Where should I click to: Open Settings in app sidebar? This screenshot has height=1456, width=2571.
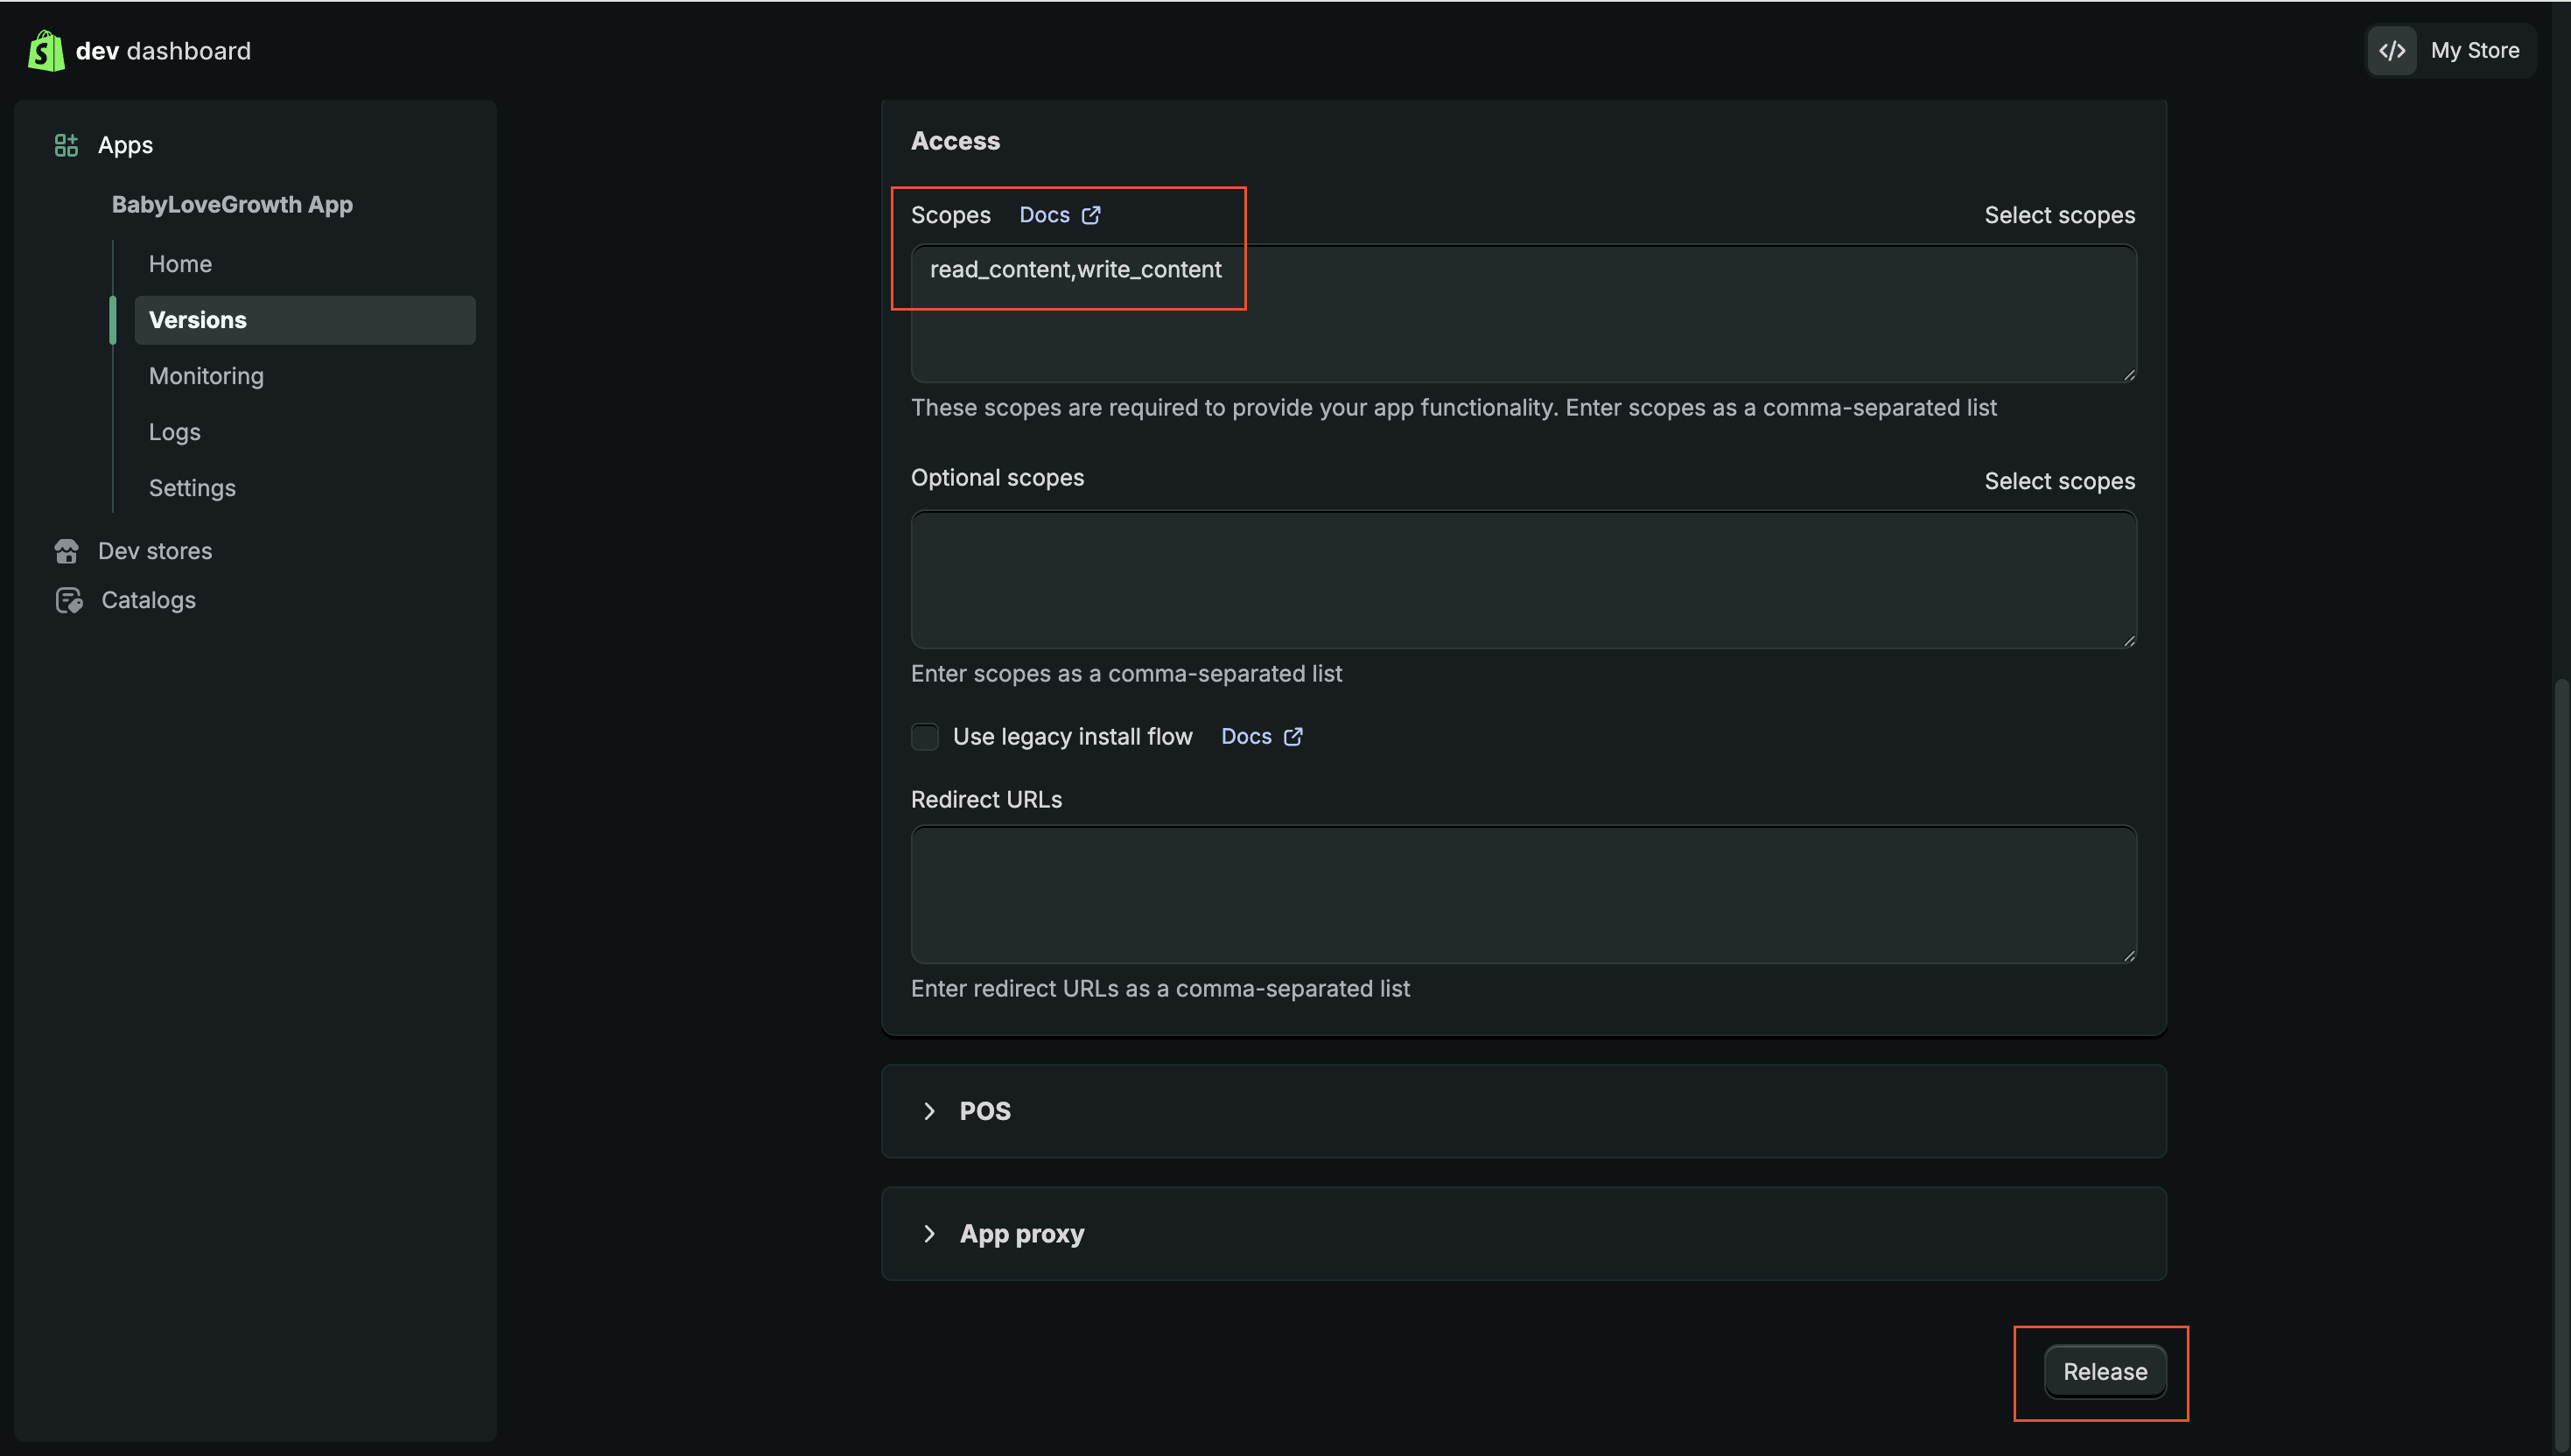pos(192,488)
